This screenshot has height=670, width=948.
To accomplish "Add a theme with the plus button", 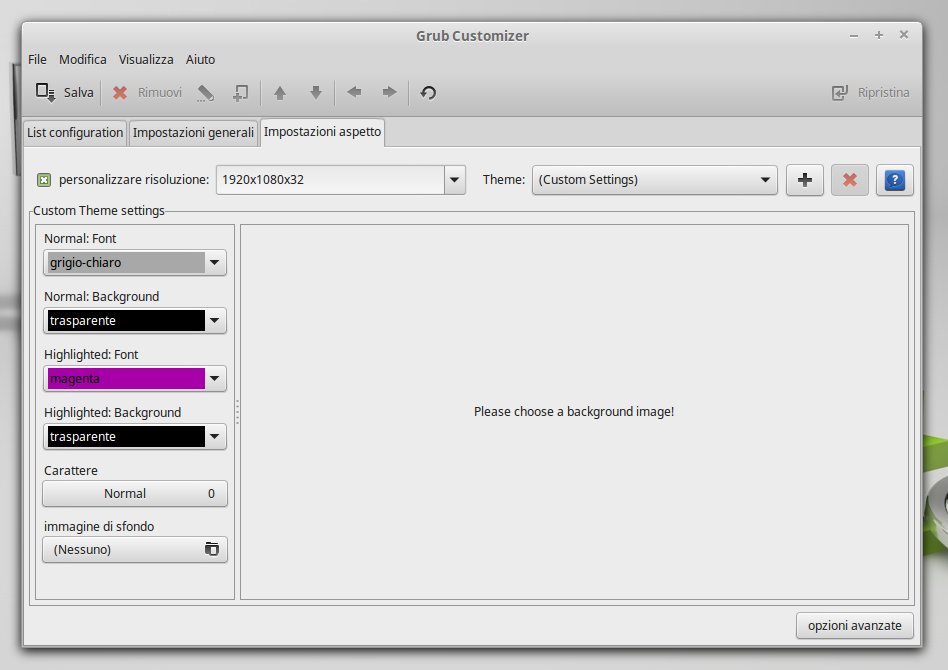I will (805, 180).
